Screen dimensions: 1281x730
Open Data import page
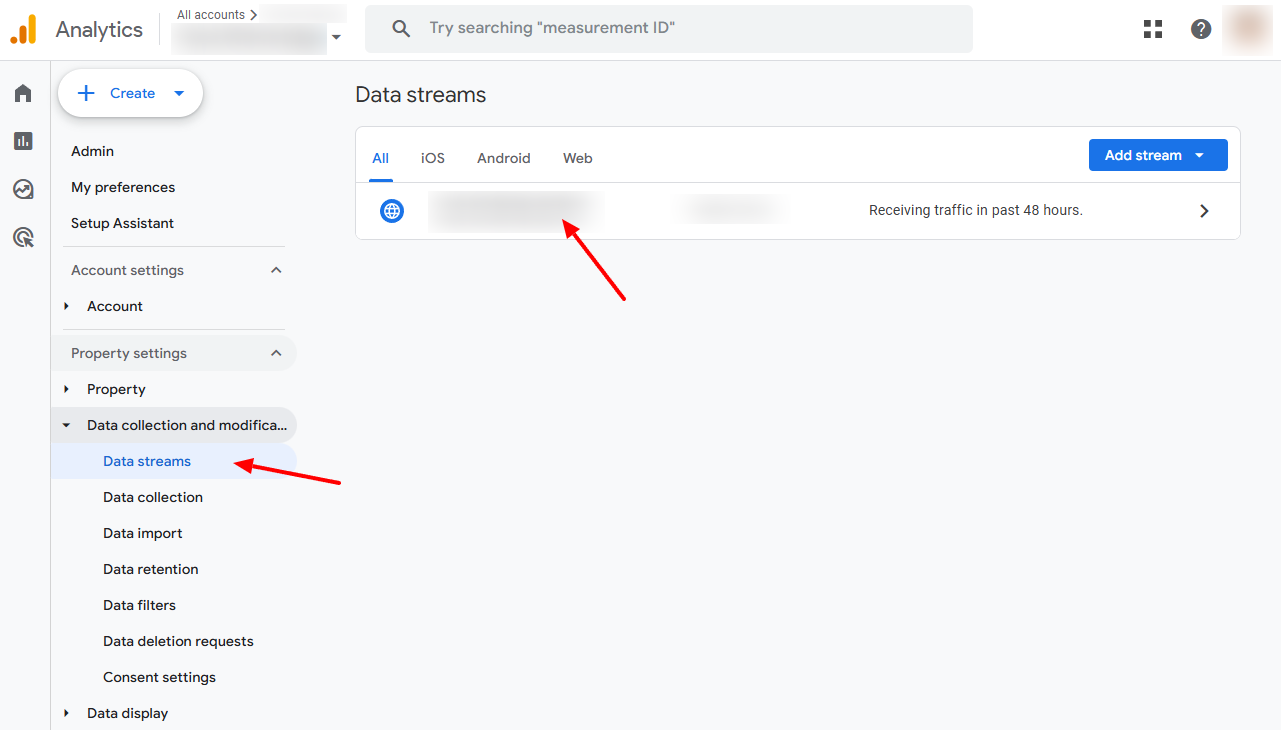click(x=143, y=533)
